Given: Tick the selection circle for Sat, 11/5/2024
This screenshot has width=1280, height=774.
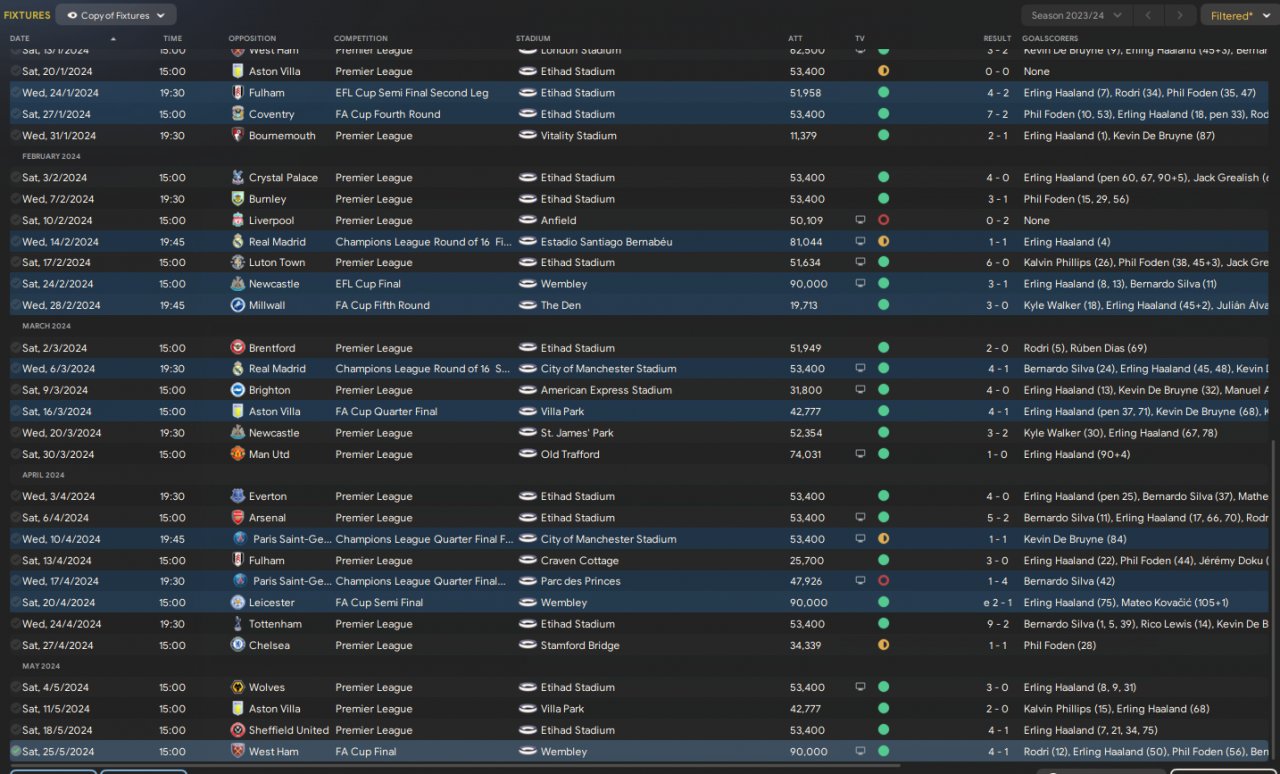Looking at the screenshot, I should point(15,709).
